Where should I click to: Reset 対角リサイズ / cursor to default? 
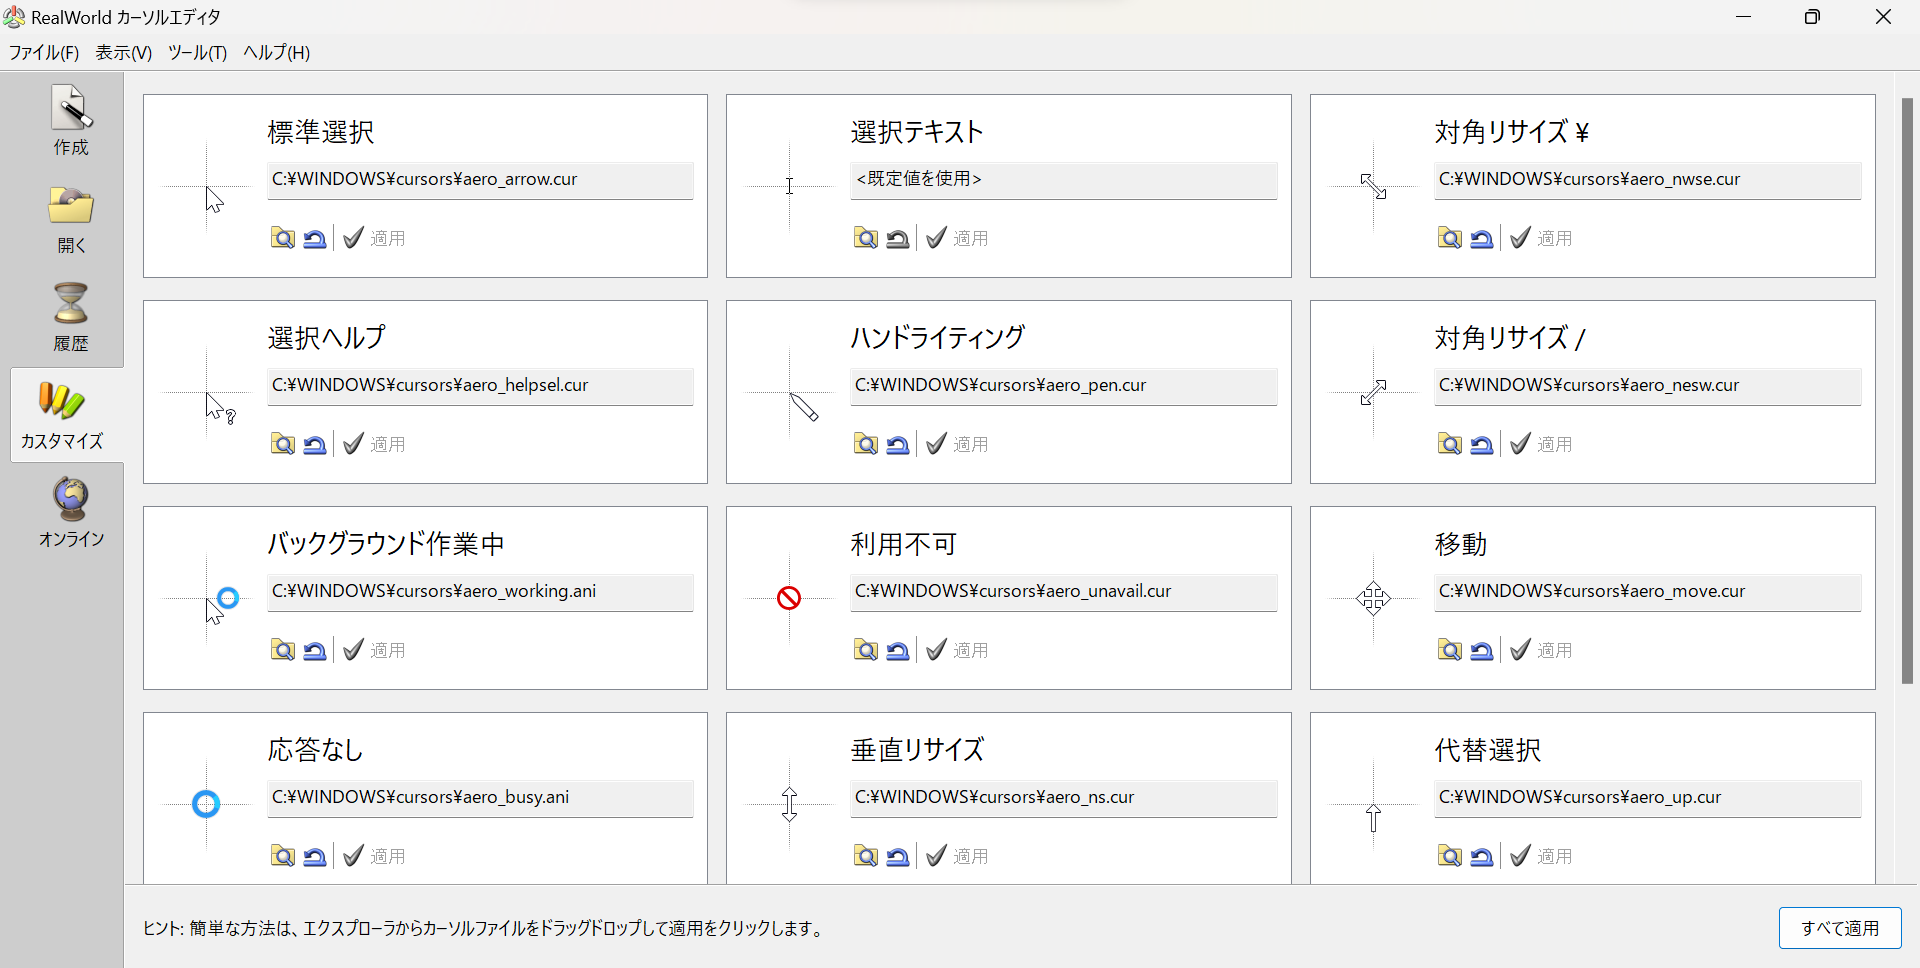click(x=1482, y=444)
